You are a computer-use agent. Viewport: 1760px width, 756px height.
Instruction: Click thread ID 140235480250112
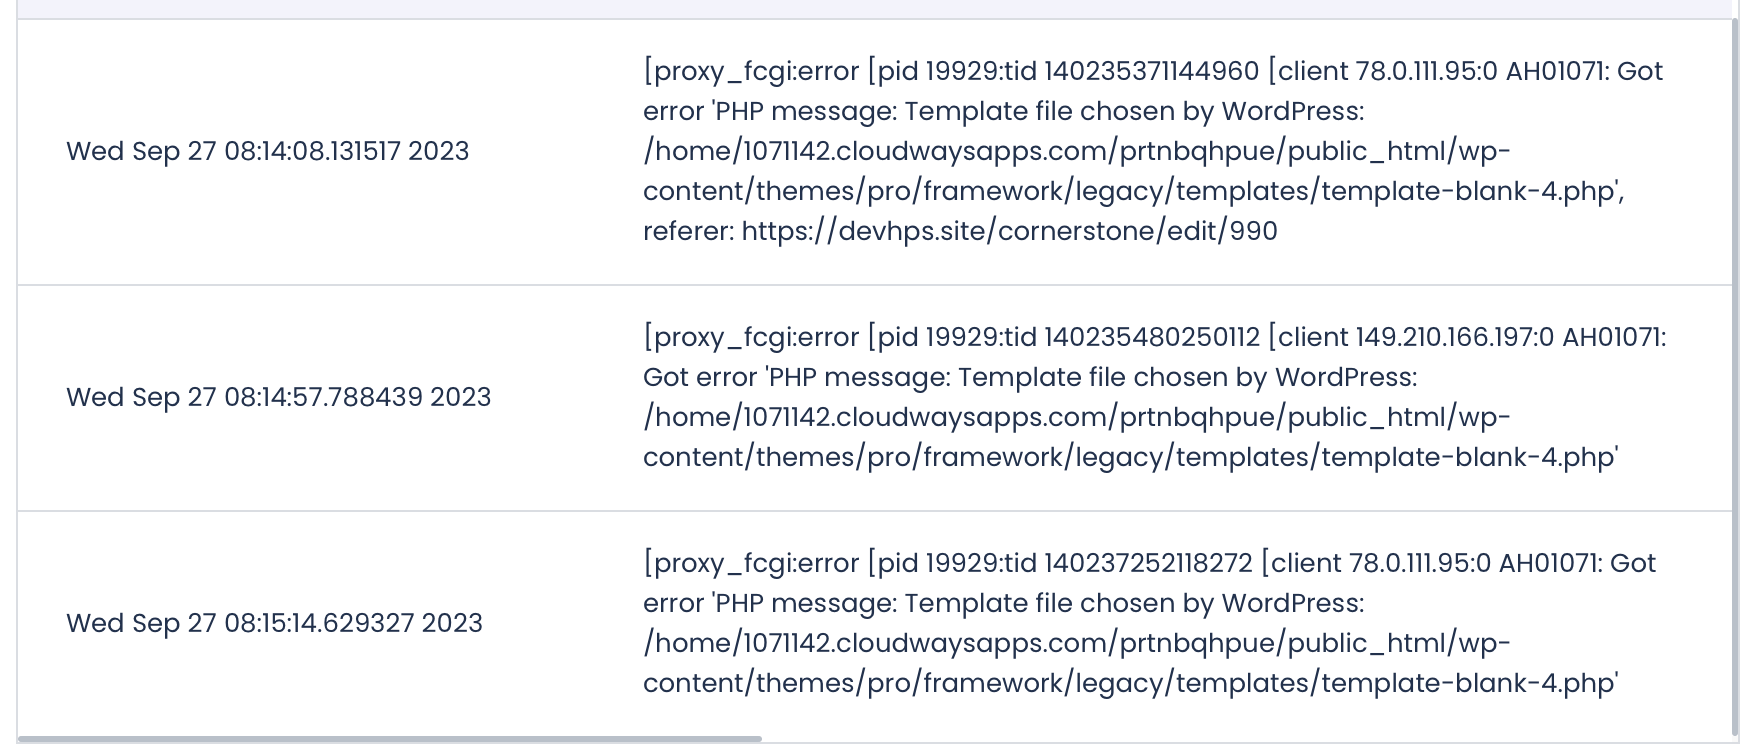[x=1152, y=337]
